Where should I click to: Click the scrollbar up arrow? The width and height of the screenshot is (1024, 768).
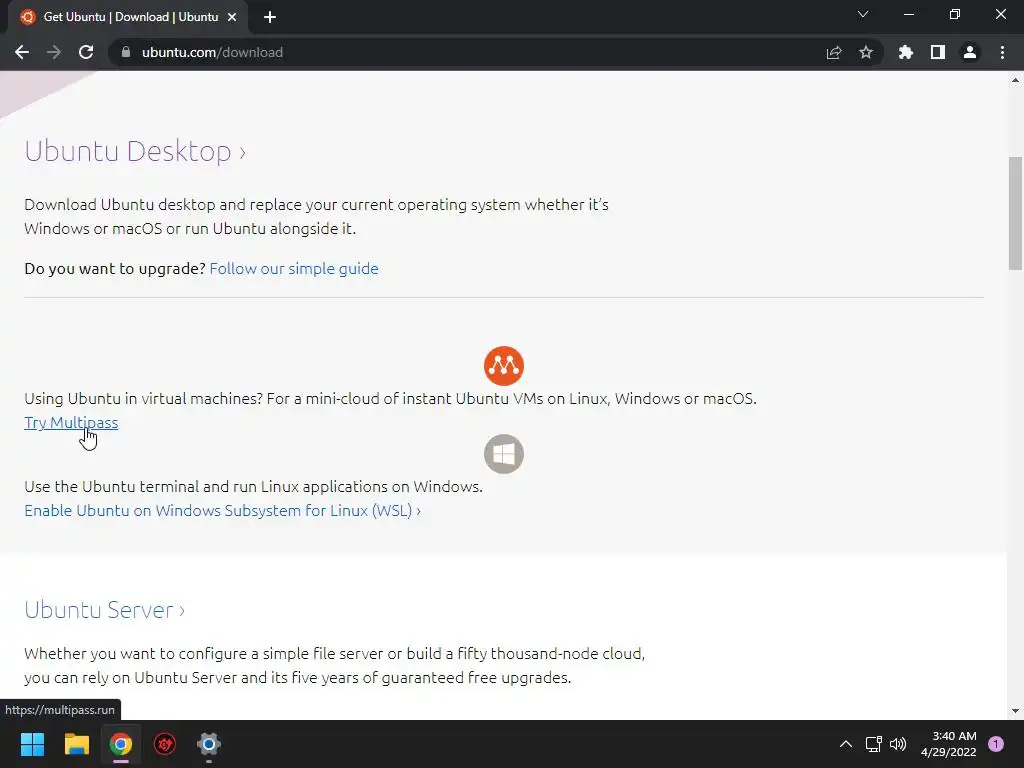pos(1015,80)
